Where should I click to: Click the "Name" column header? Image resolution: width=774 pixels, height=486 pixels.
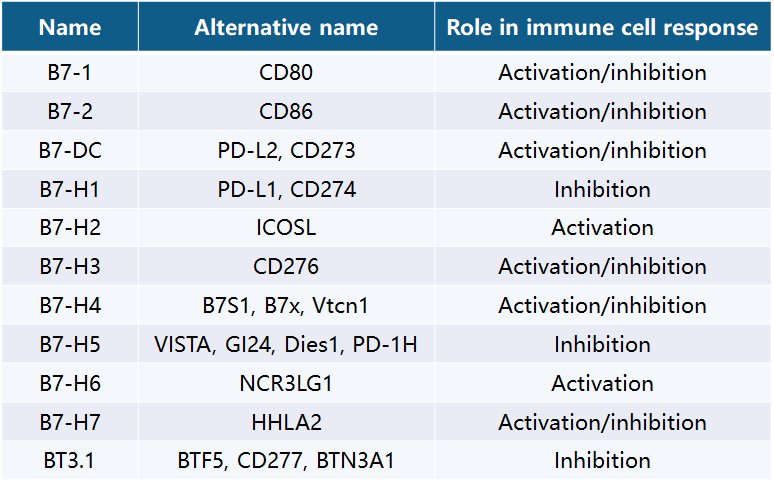coord(70,27)
